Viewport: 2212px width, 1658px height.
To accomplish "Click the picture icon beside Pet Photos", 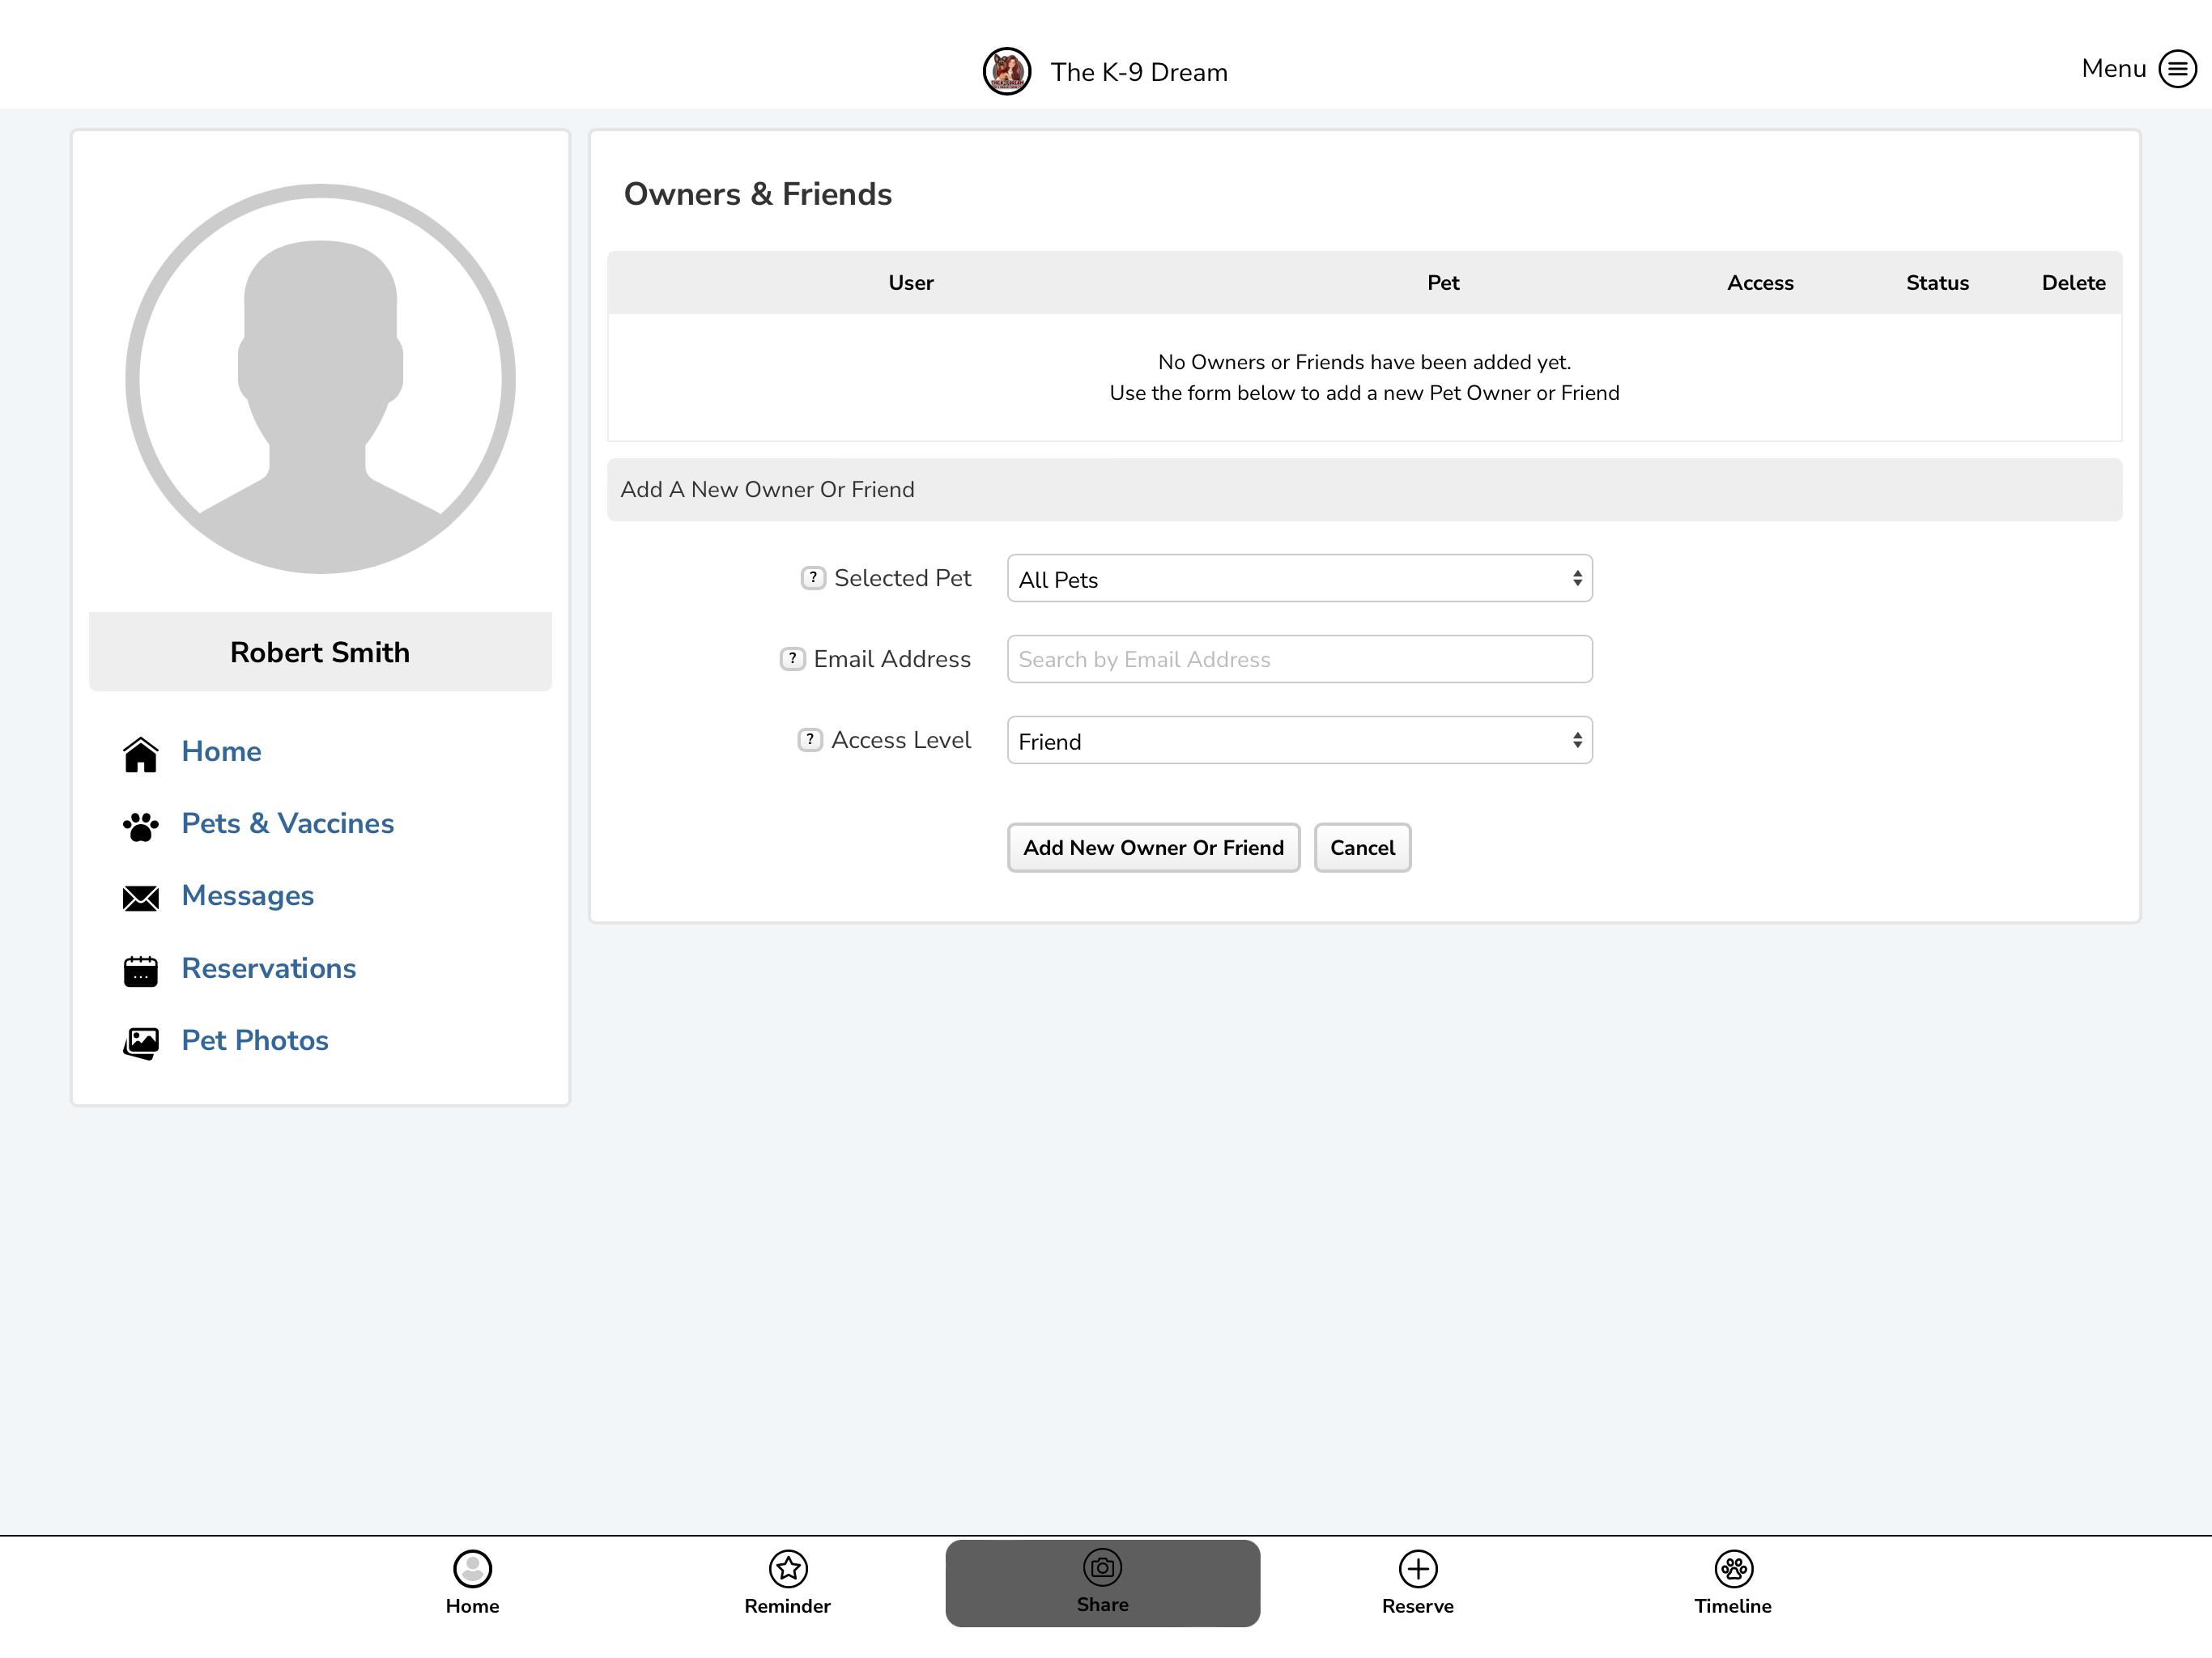I will (x=141, y=1043).
